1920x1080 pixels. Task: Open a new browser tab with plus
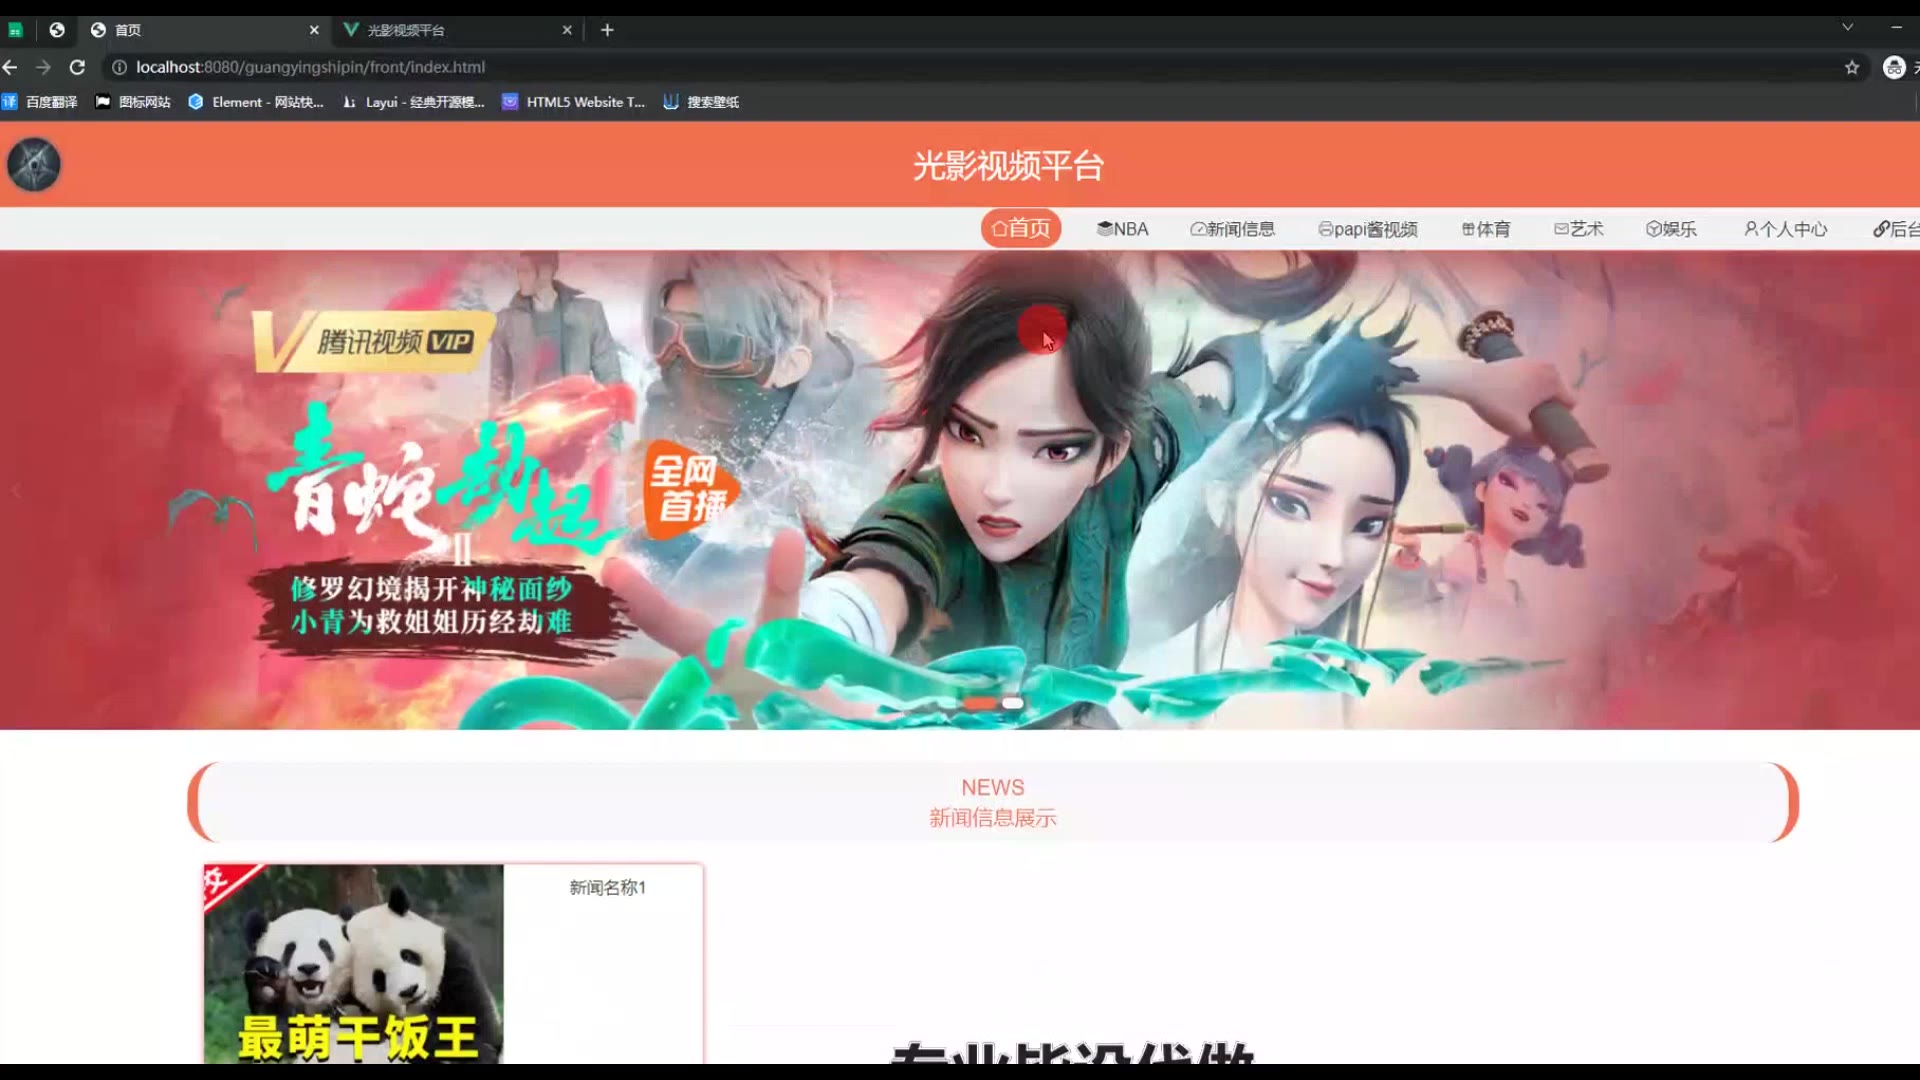coord(607,30)
